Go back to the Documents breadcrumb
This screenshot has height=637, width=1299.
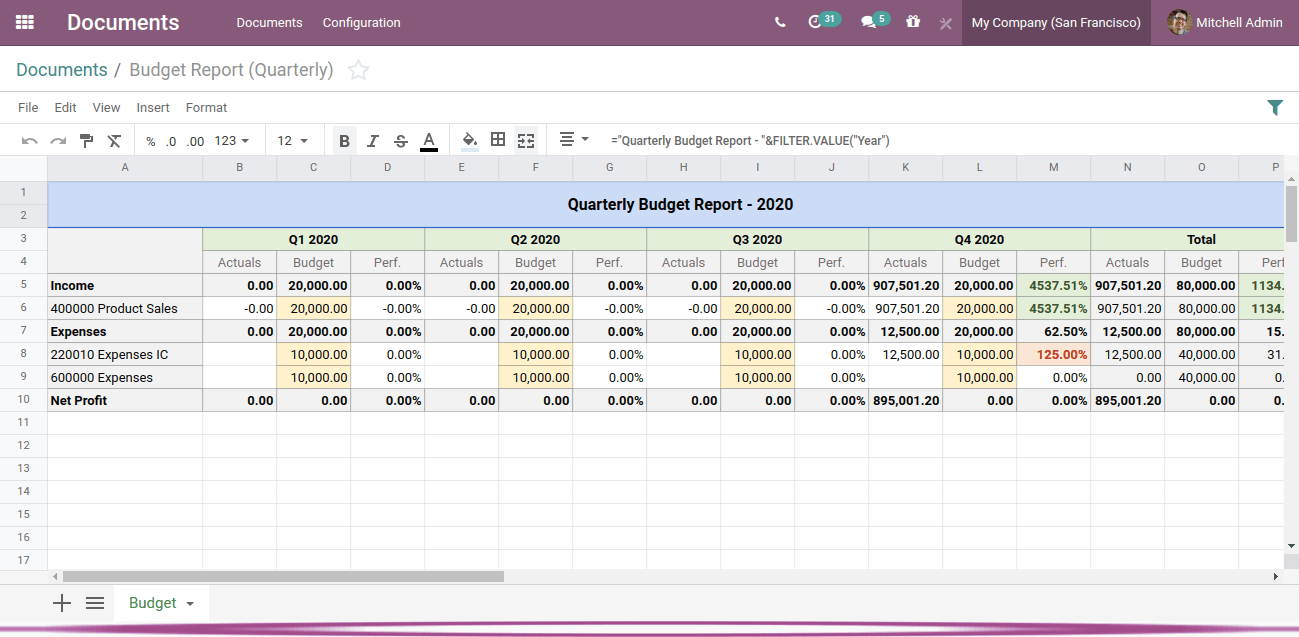click(x=62, y=70)
